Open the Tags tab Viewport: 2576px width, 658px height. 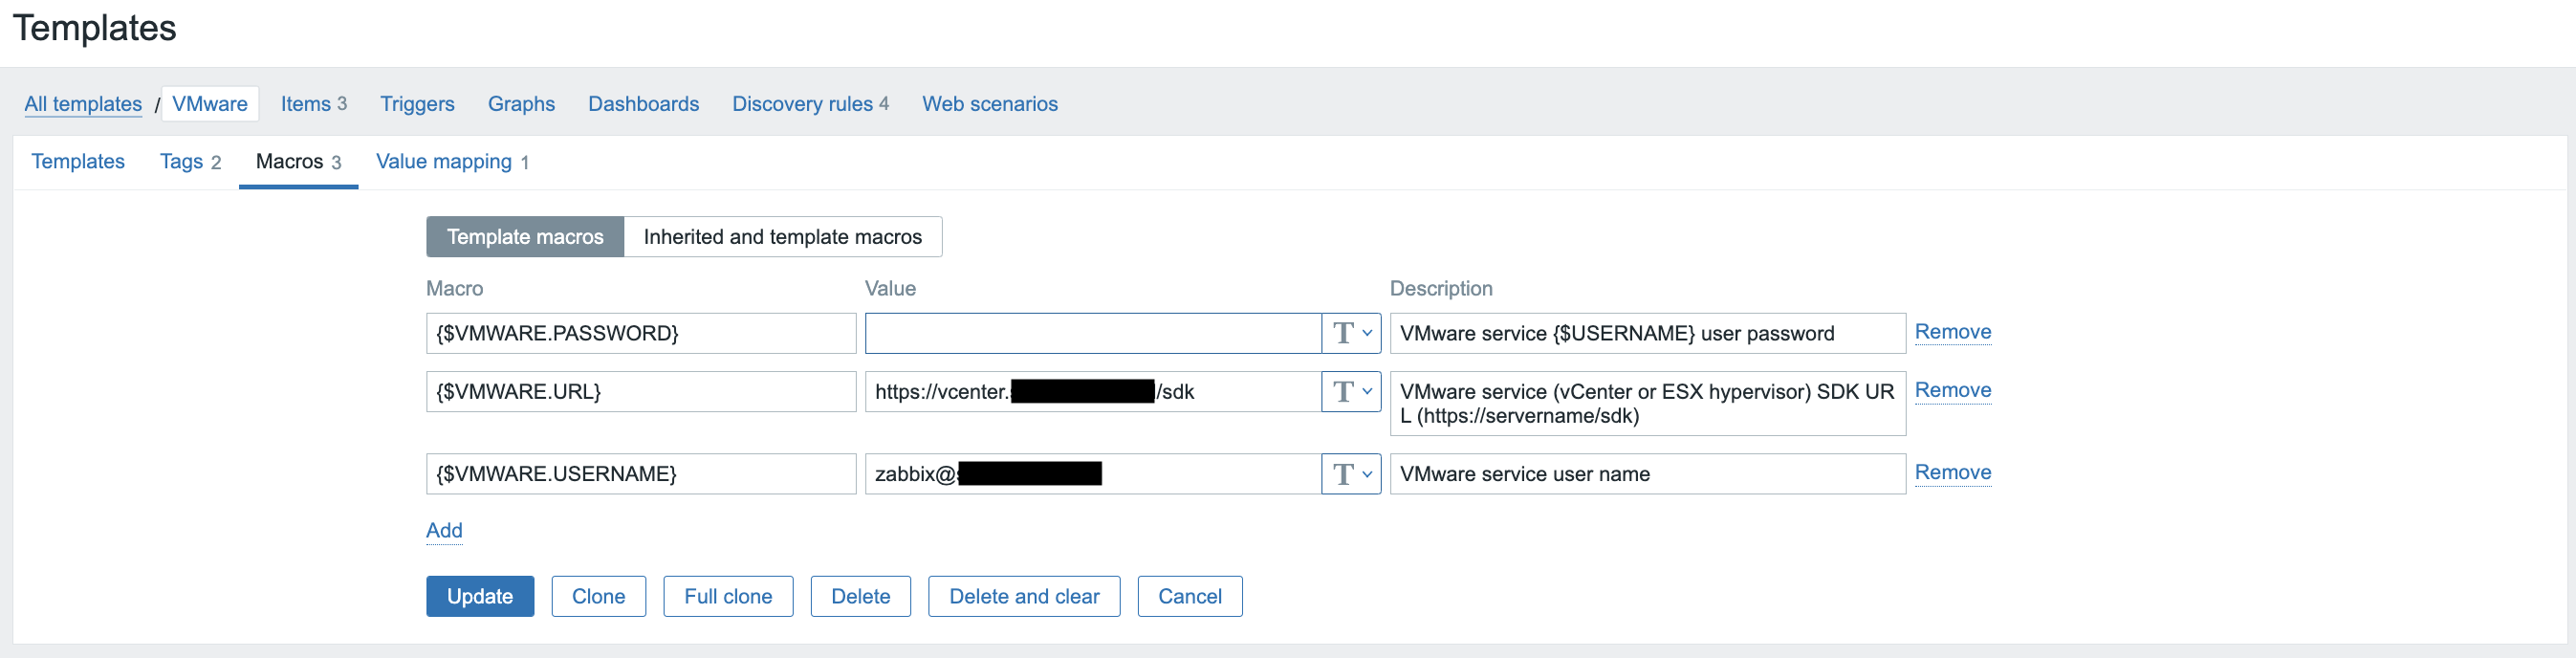(x=189, y=162)
